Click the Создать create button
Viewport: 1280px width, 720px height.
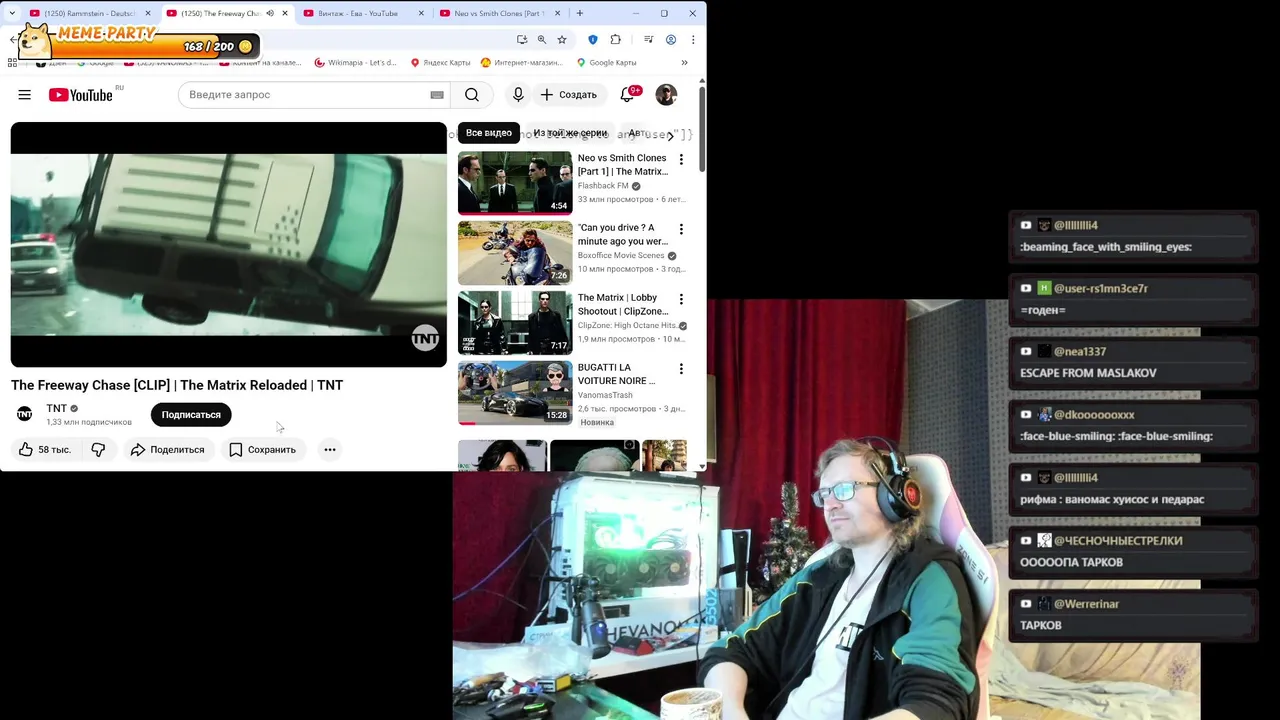pyautogui.click(x=568, y=95)
